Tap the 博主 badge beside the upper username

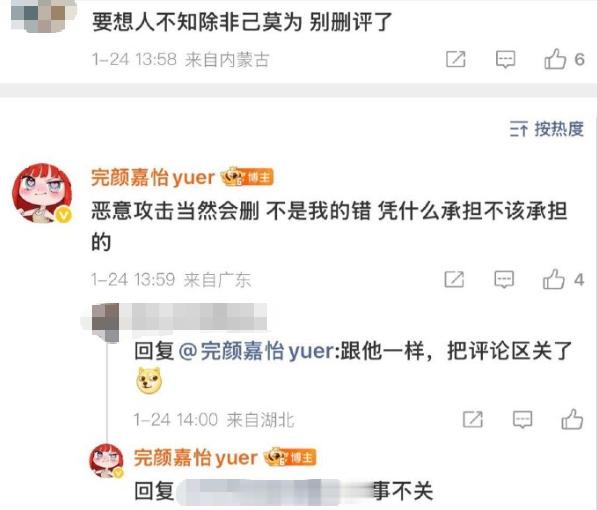[248, 177]
